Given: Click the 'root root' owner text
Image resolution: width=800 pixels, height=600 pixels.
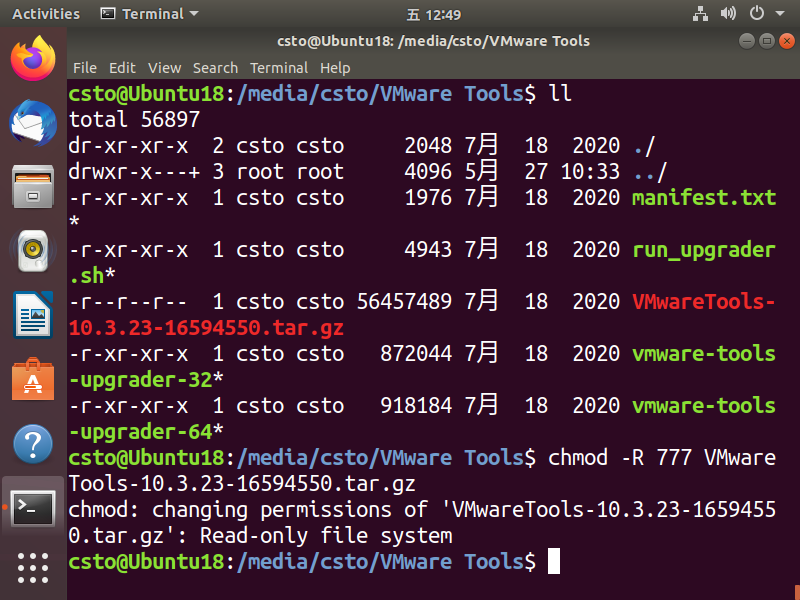Looking at the screenshot, I should (290, 171).
